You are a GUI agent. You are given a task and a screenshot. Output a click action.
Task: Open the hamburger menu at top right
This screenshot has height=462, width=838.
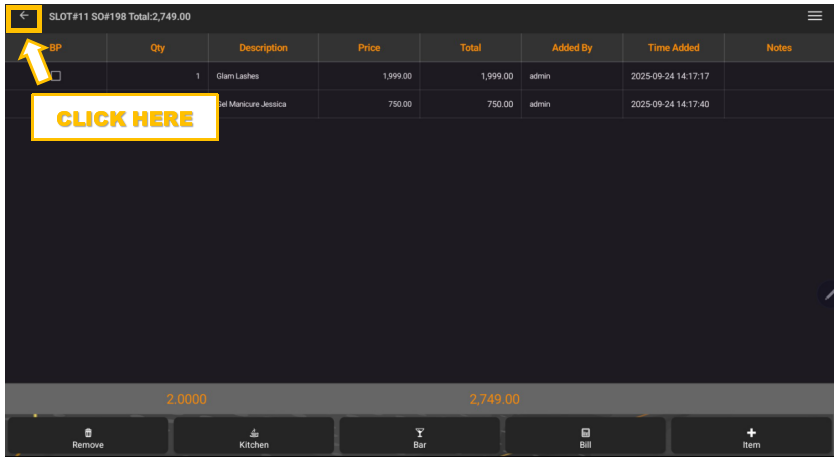click(814, 16)
